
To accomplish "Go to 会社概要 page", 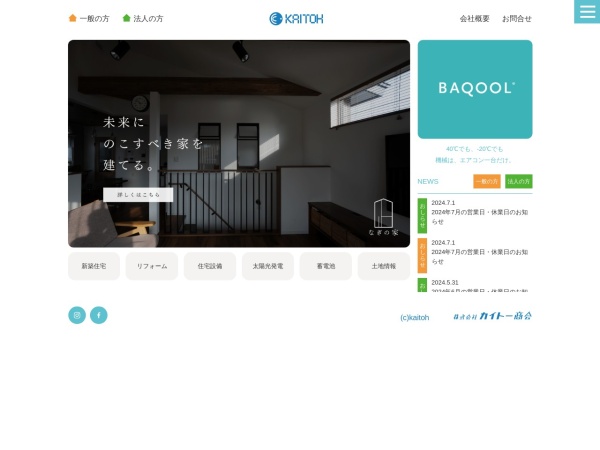I will click(474, 18).
